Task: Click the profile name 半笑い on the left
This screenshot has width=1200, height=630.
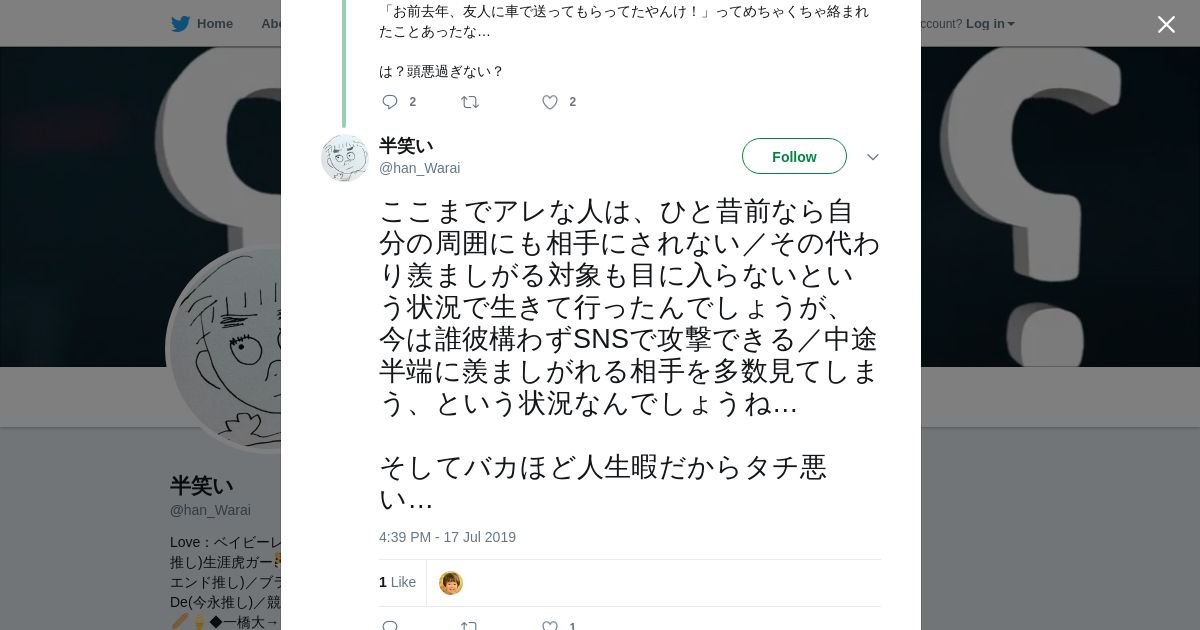Action: (x=202, y=486)
